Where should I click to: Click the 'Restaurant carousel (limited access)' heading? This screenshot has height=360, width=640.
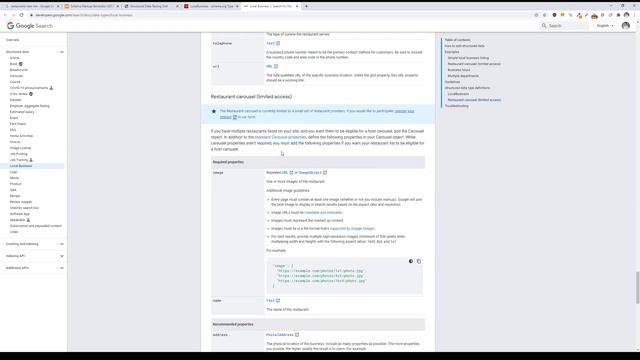251,97
